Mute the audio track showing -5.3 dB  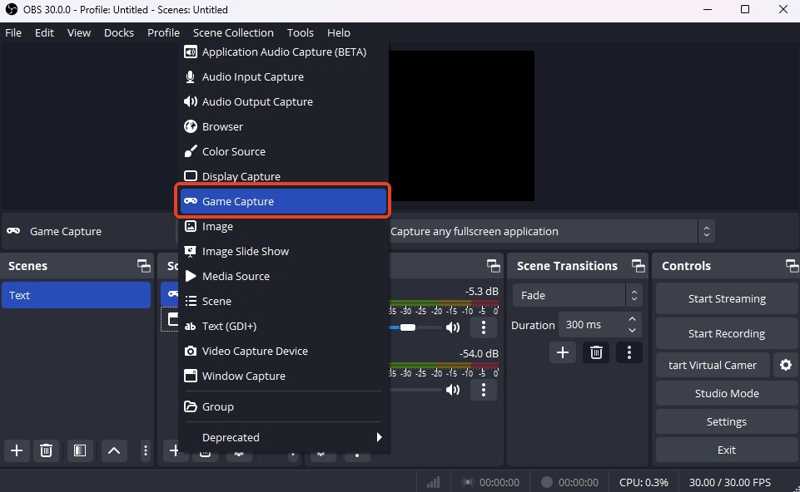[453, 327]
